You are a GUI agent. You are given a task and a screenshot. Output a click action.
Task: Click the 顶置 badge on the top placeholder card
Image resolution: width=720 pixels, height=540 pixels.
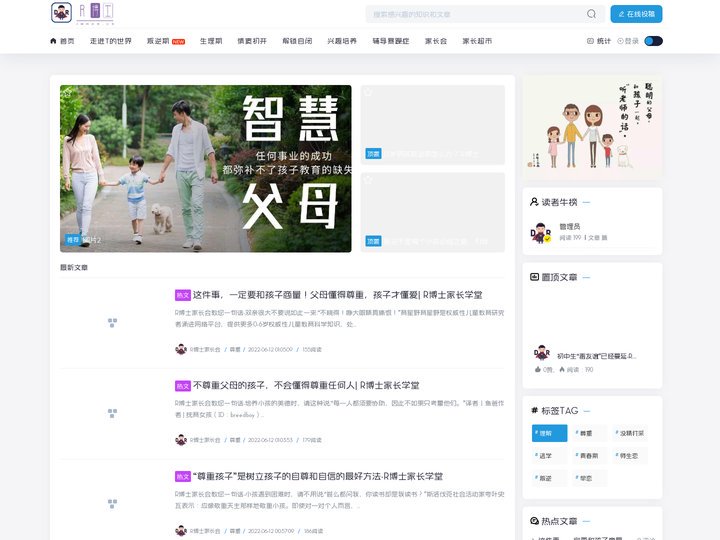(x=373, y=153)
